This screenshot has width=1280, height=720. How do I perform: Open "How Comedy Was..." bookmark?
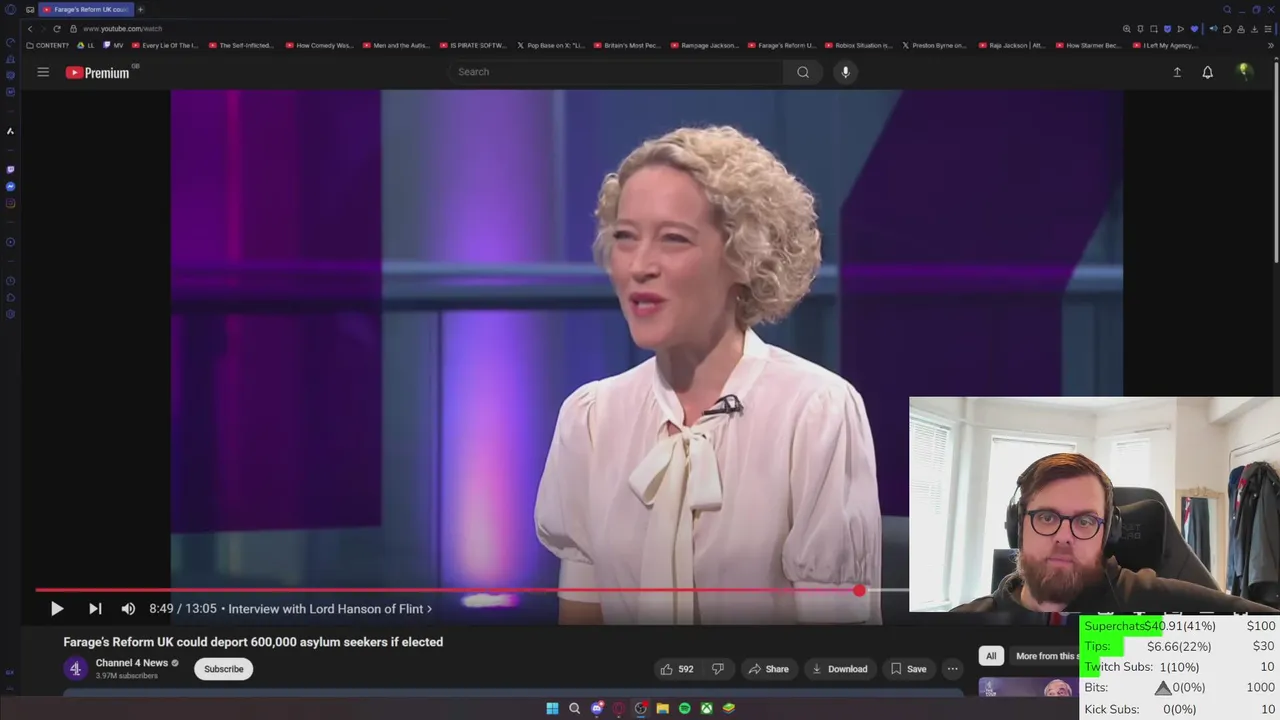(319, 45)
